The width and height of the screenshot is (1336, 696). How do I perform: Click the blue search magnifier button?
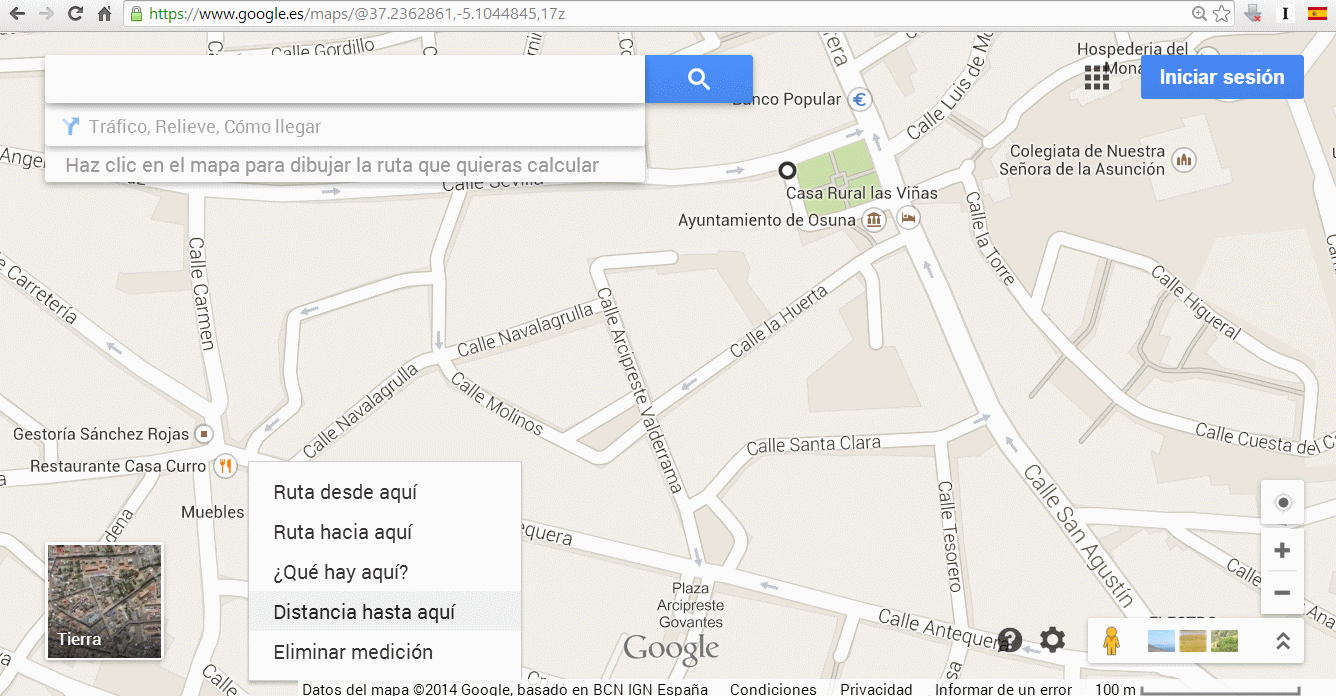point(698,79)
